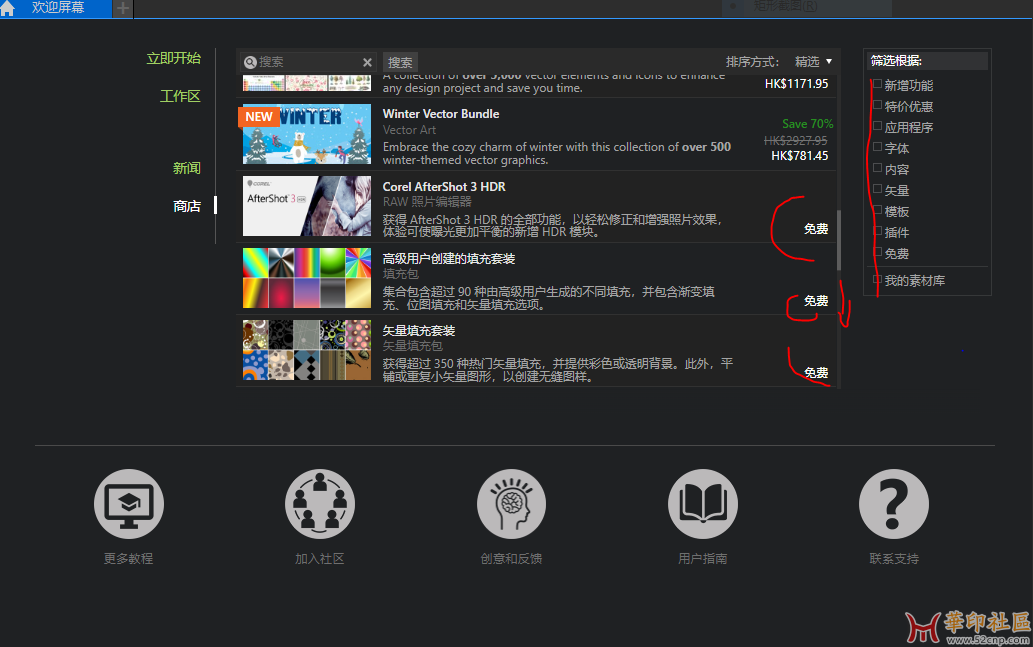Open the 矢量填充套装 title
The width and height of the screenshot is (1033, 647).
(419, 331)
